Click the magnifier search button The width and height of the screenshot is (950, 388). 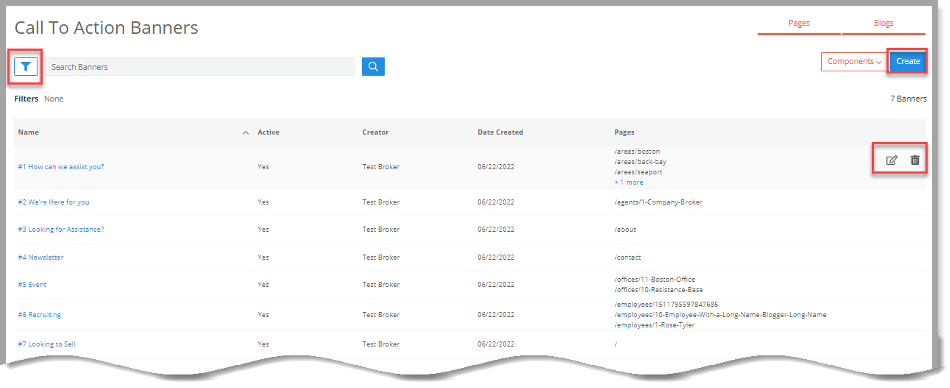(x=373, y=67)
